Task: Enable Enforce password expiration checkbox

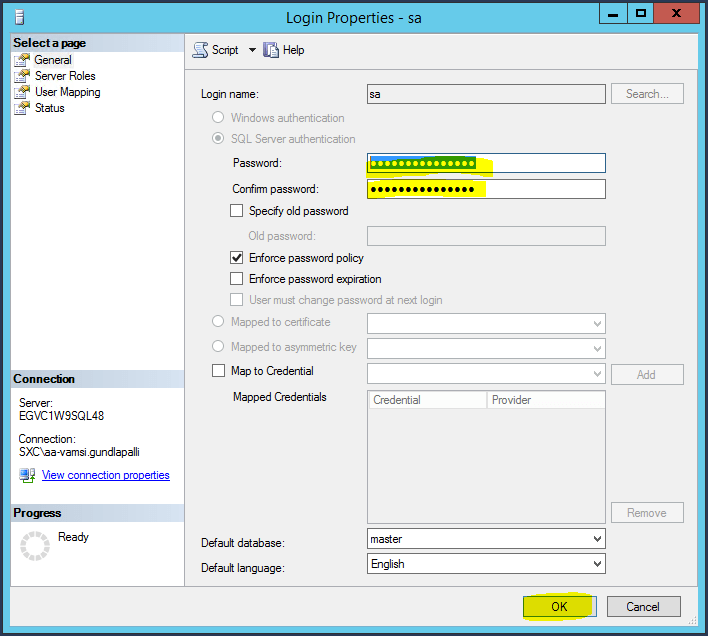Action: (237, 279)
